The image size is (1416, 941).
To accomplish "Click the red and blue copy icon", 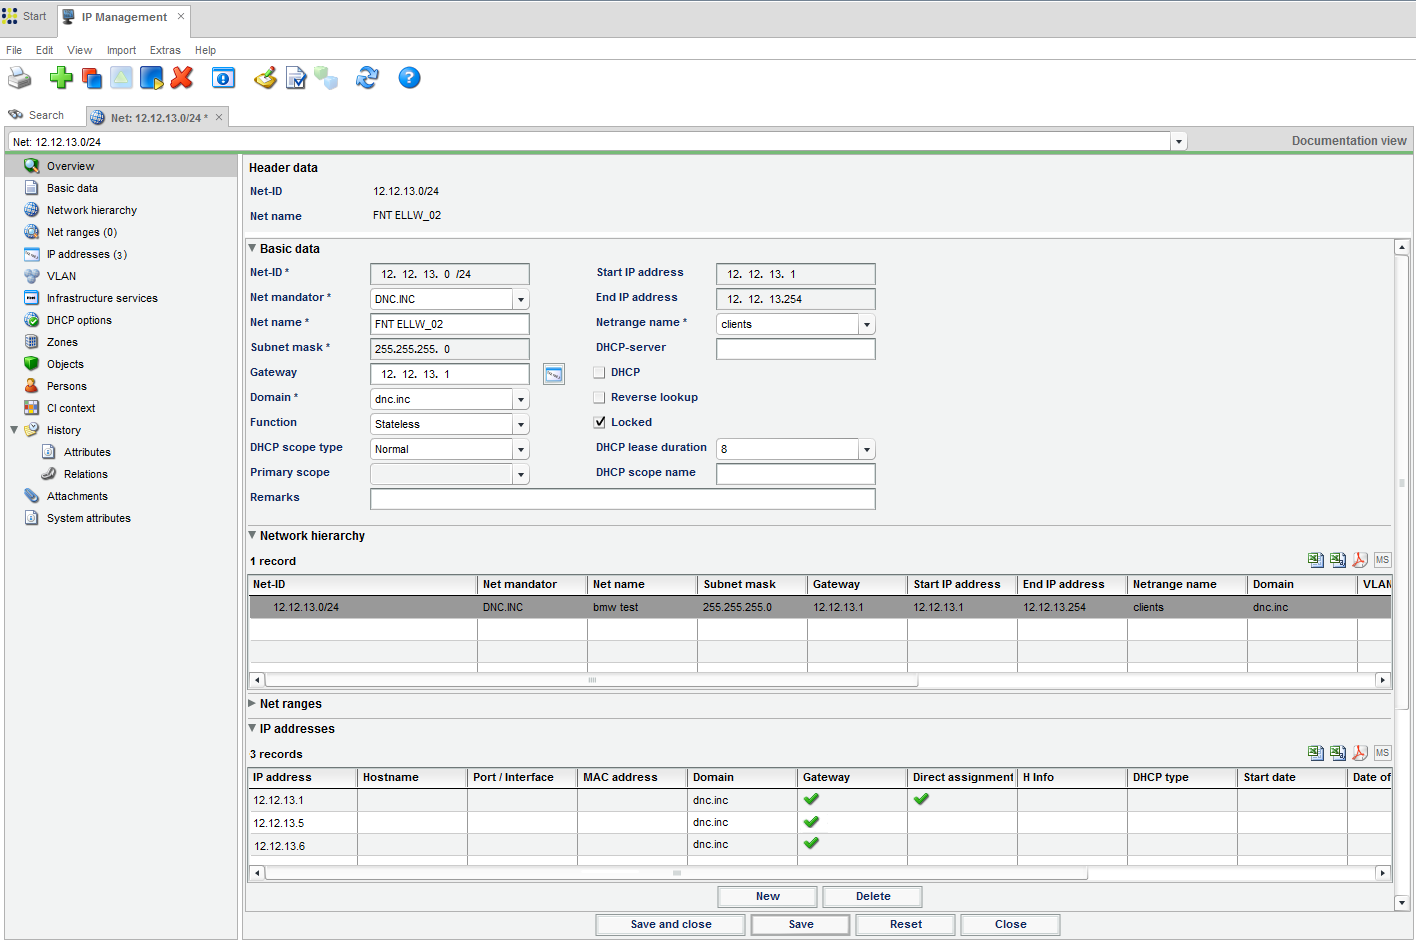I will pos(92,78).
